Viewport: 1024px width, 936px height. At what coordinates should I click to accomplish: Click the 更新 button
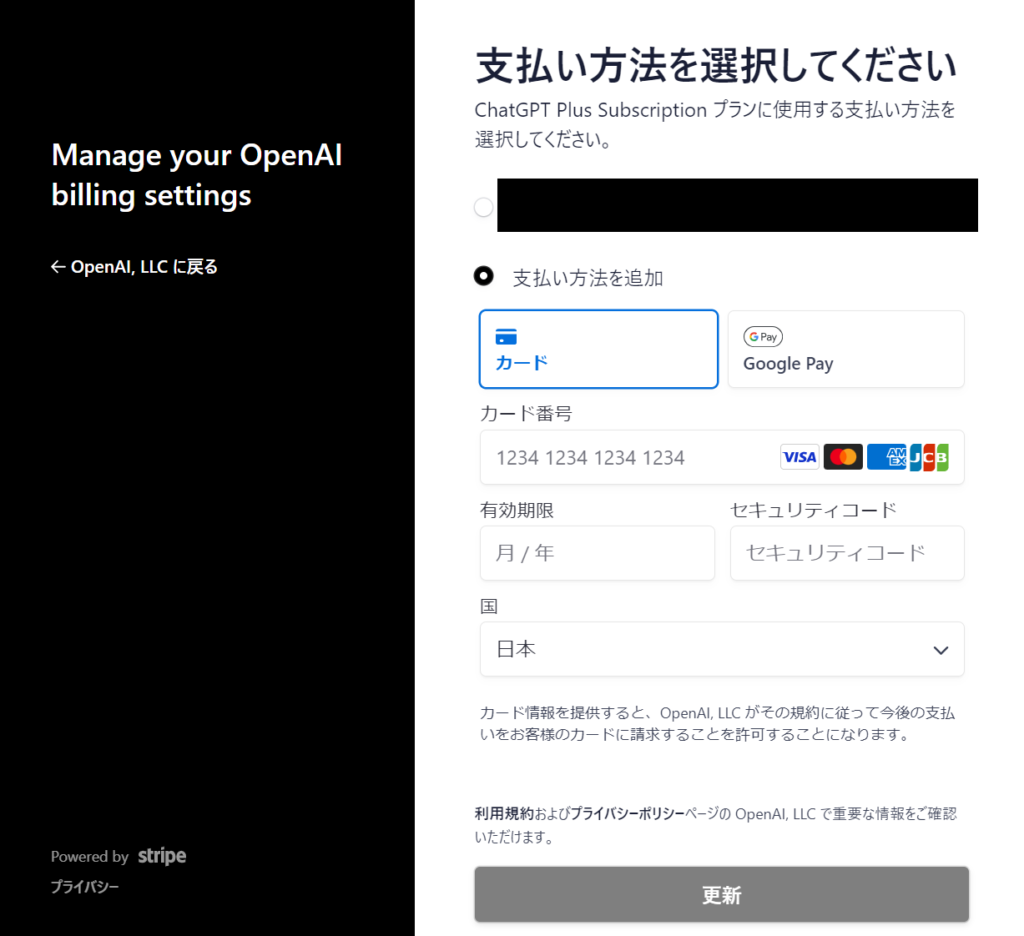[x=722, y=893]
